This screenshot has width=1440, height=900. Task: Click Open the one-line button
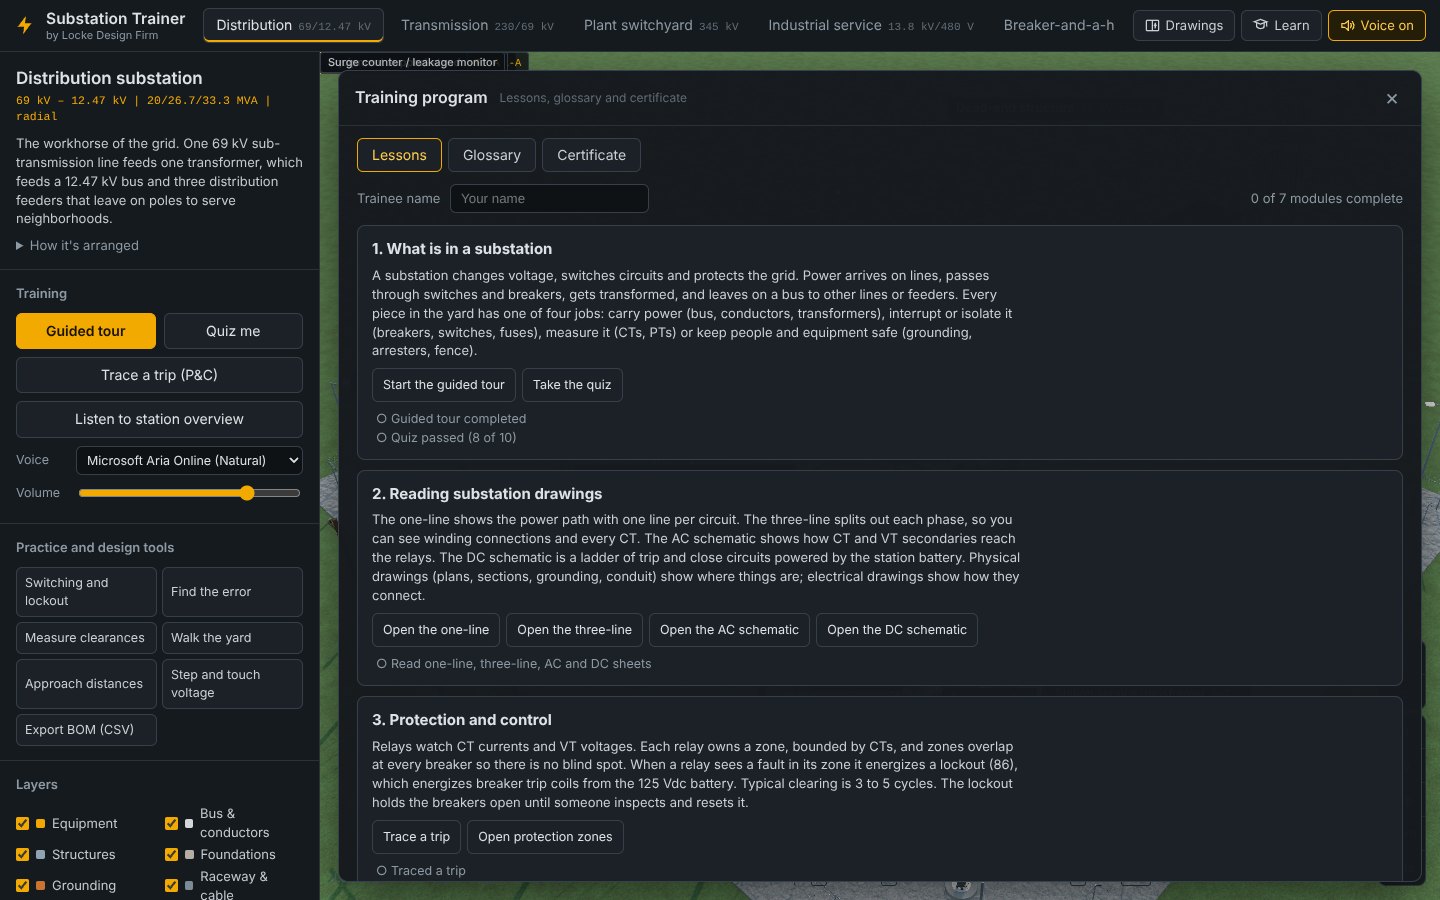coord(436,630)
